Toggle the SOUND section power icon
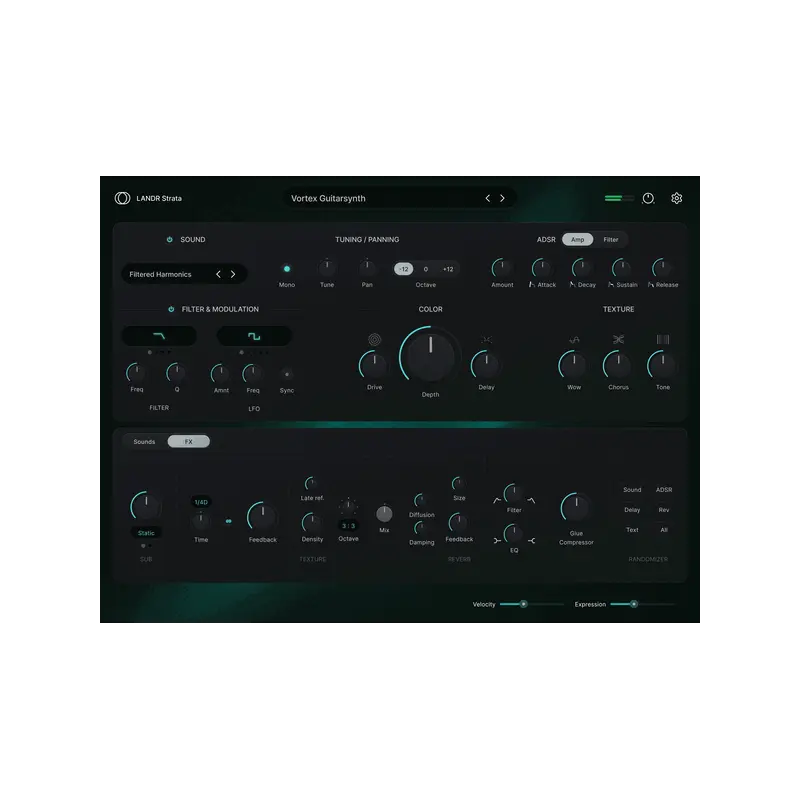Screen dimensions: 800x800 click(169, 239)
